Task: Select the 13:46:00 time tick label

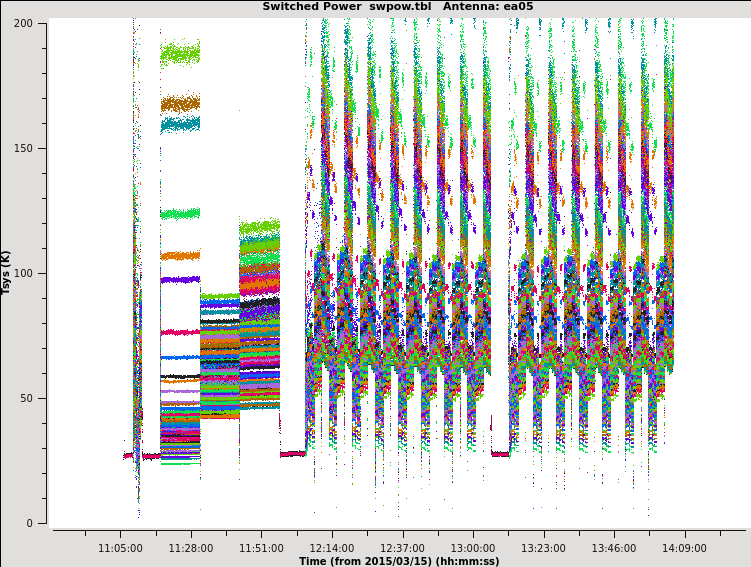Action: click(x=614, y=548)
